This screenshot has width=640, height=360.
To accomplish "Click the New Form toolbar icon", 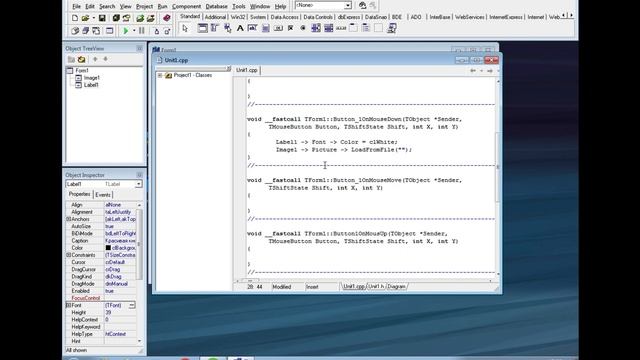I will (x=109, y=31).
